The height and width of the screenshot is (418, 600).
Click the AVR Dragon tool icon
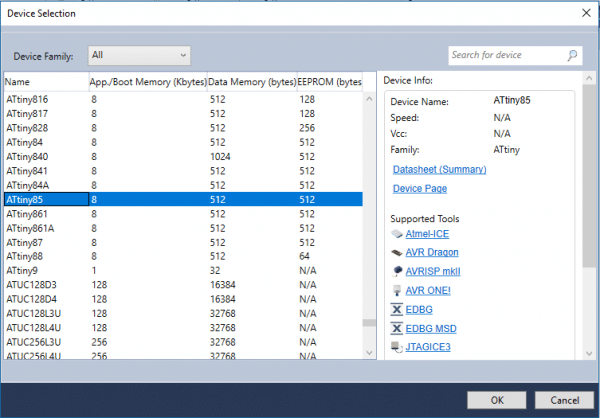coord(397,252)
